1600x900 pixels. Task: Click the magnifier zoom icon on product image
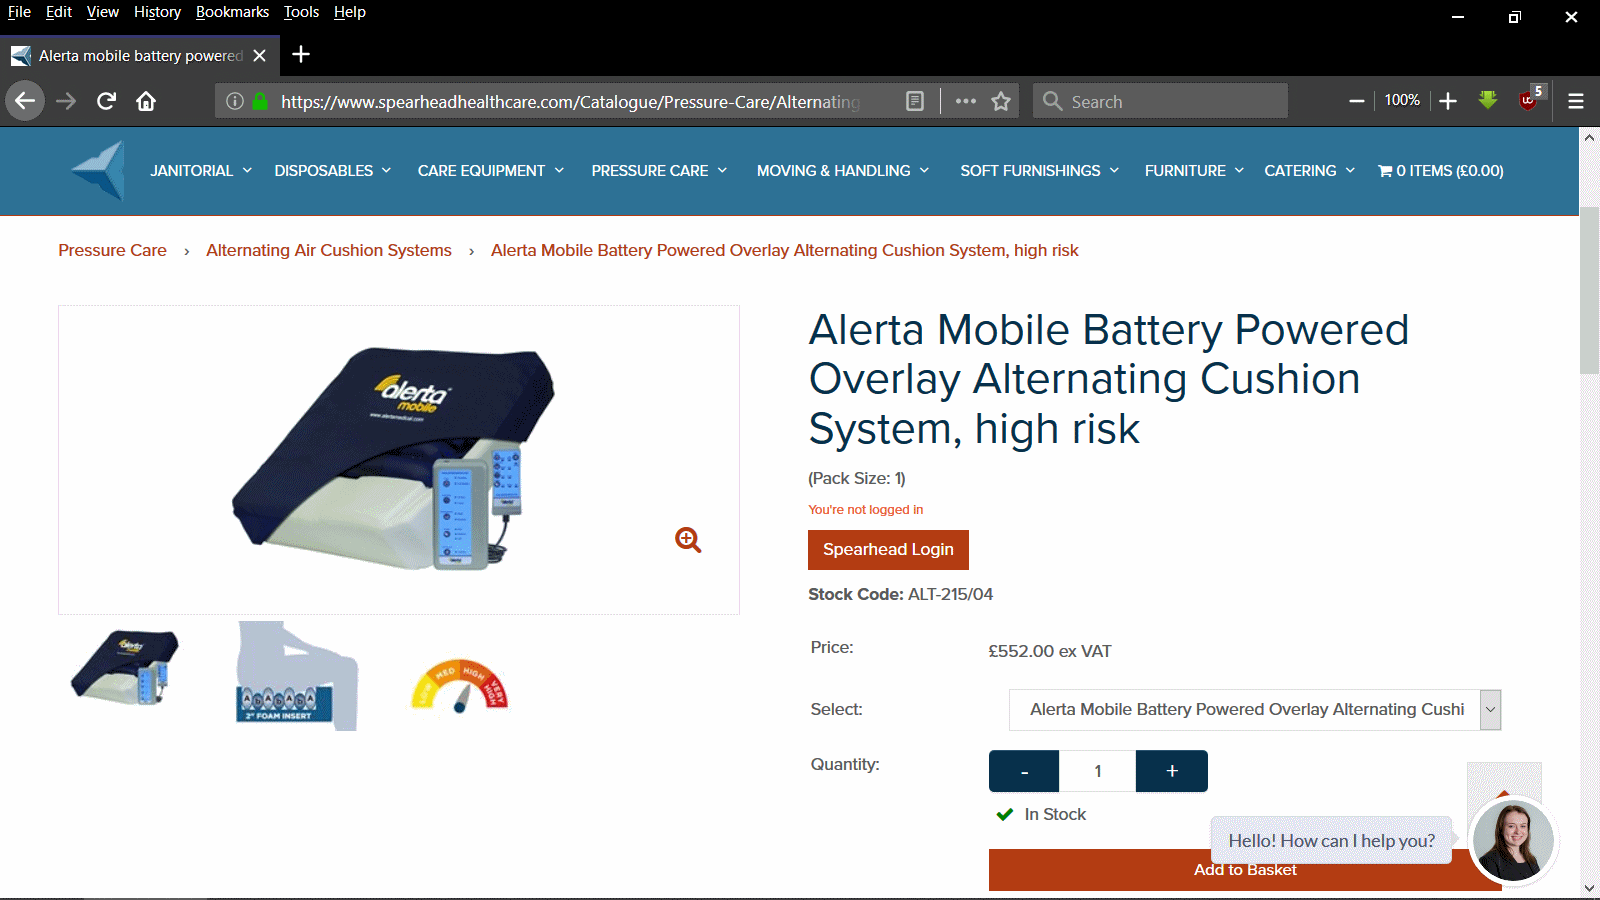(x=688, y=540)
